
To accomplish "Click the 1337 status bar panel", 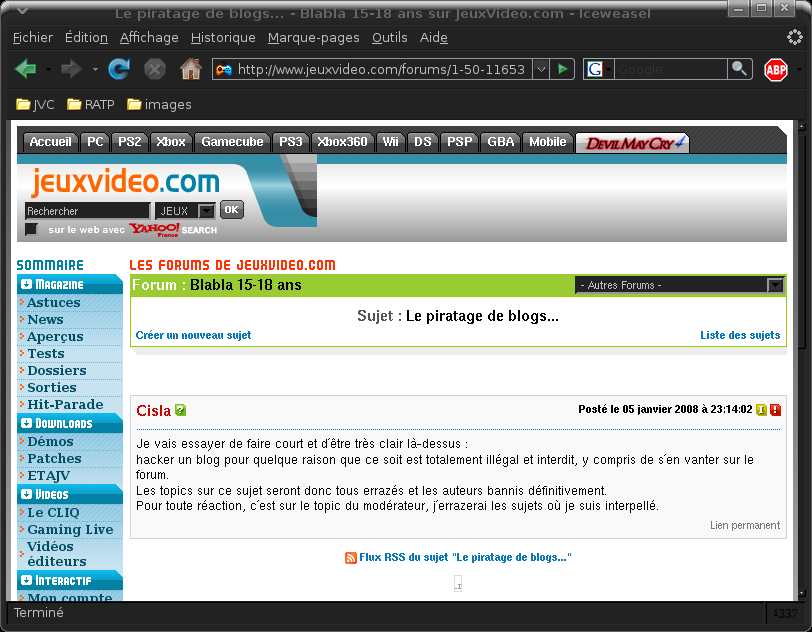I will (x=785, y=613).
